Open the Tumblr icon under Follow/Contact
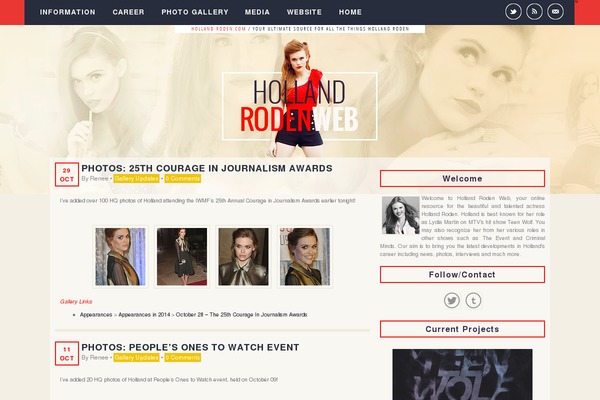The width and height of the screenshot is (600, 400). click(x=473, y=300)
